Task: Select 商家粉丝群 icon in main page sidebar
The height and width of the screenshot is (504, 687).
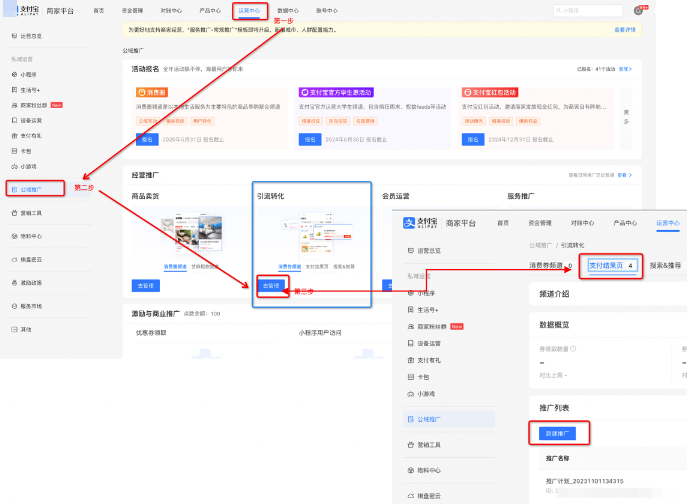Action: pyautogui.click(x=14, y=105)
